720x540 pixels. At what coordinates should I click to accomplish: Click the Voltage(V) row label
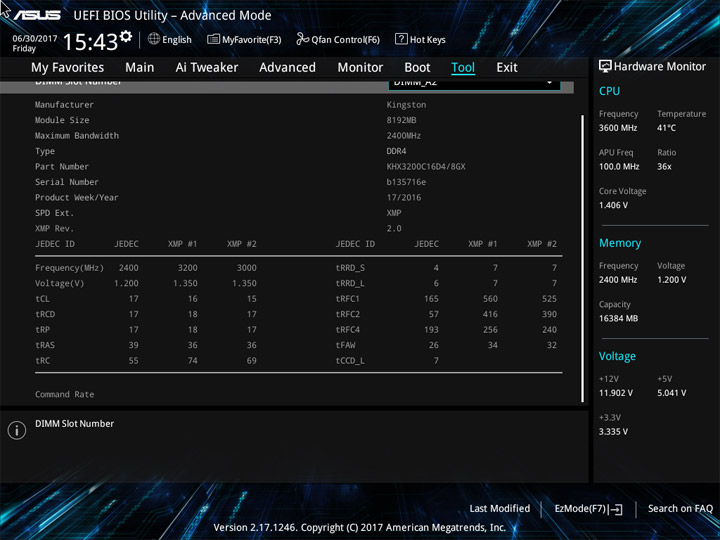click(60, 283)
